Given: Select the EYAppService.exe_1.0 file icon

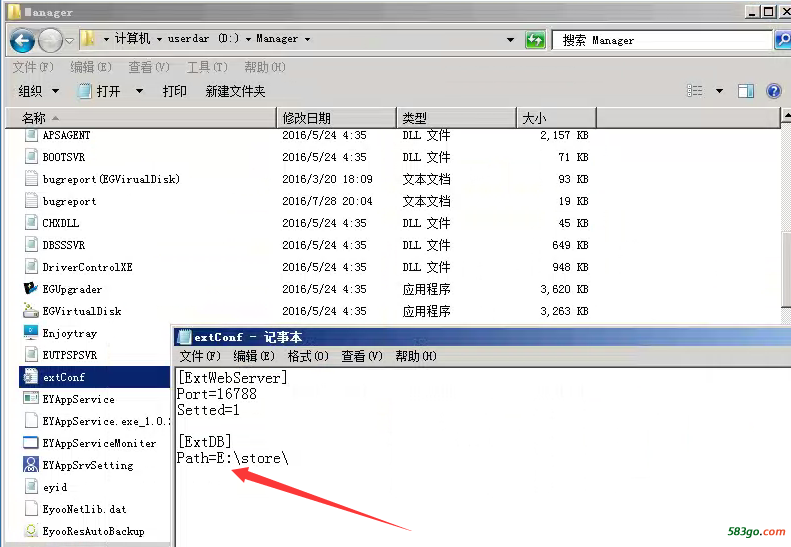Looking at the screenshot, I should 31,420.
